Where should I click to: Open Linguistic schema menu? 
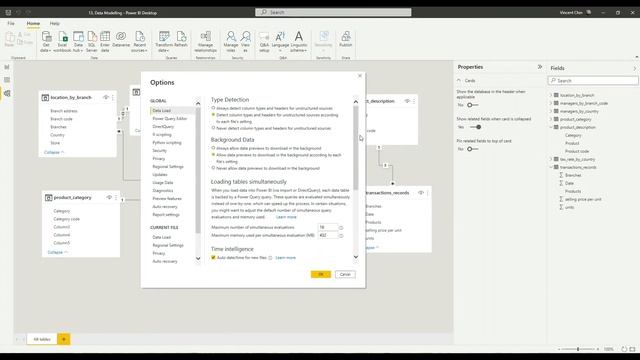click(x=298, y=42)
